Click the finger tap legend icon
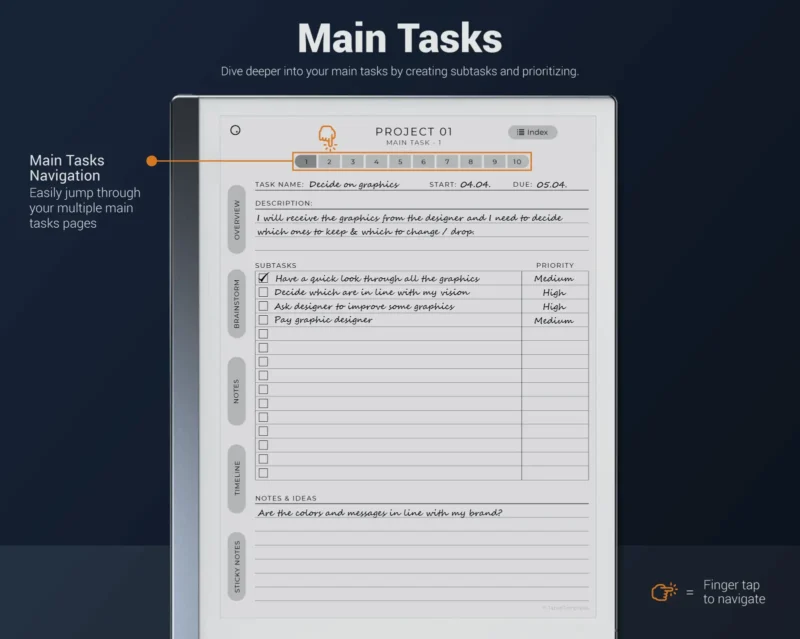The image size is (800, 639). pyautogui.click(x=664, y=592)
